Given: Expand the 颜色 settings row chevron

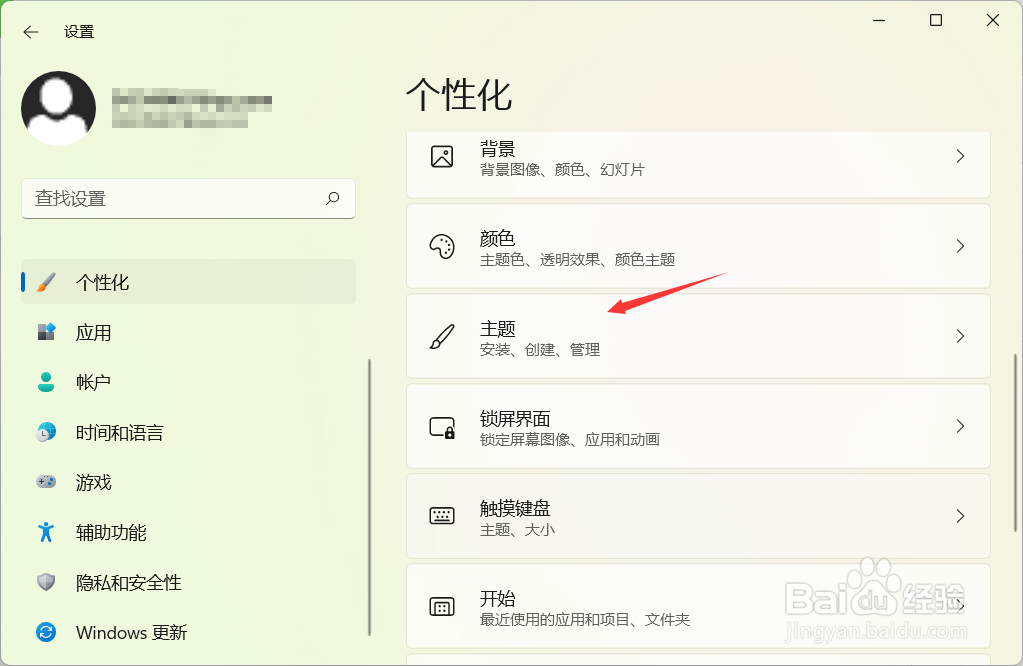Looking at the screenshot, I should (x=959, y=246).
